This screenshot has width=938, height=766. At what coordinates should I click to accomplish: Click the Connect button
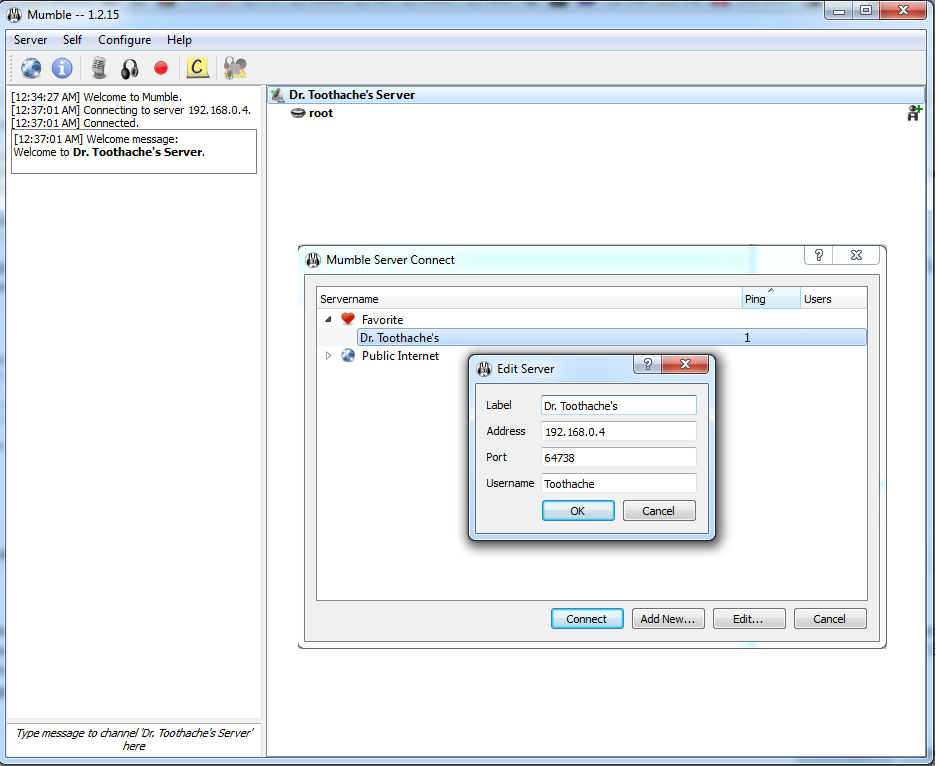587,619
